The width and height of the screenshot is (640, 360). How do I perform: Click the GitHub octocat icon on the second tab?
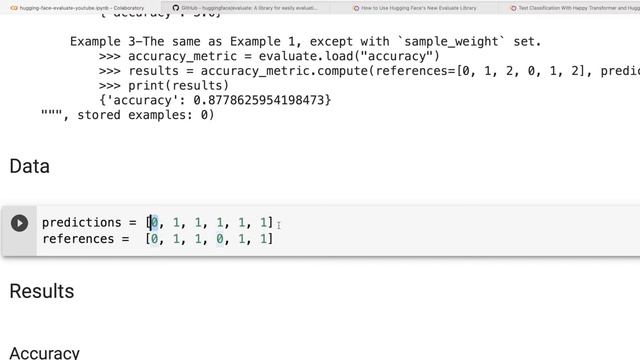(x=176, y=8)
